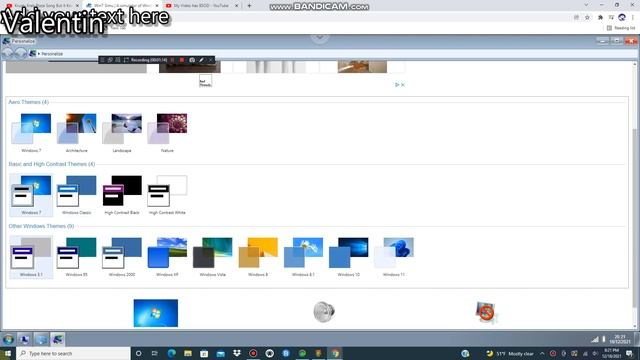Close the Bandicam recording toolbar
The image size is (640, 360).
pos(211,60)
